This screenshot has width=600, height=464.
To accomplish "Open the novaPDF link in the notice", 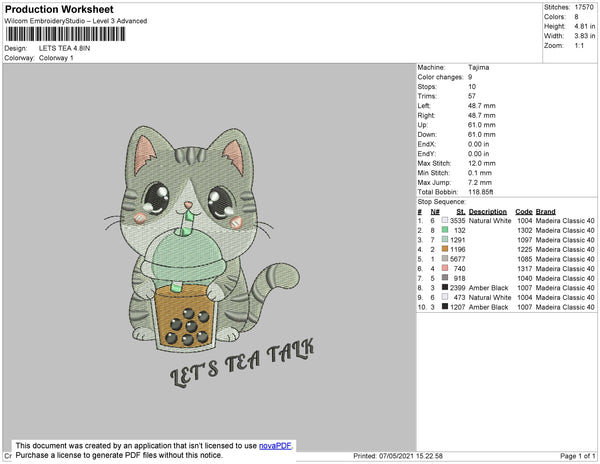I will [275, 446].
